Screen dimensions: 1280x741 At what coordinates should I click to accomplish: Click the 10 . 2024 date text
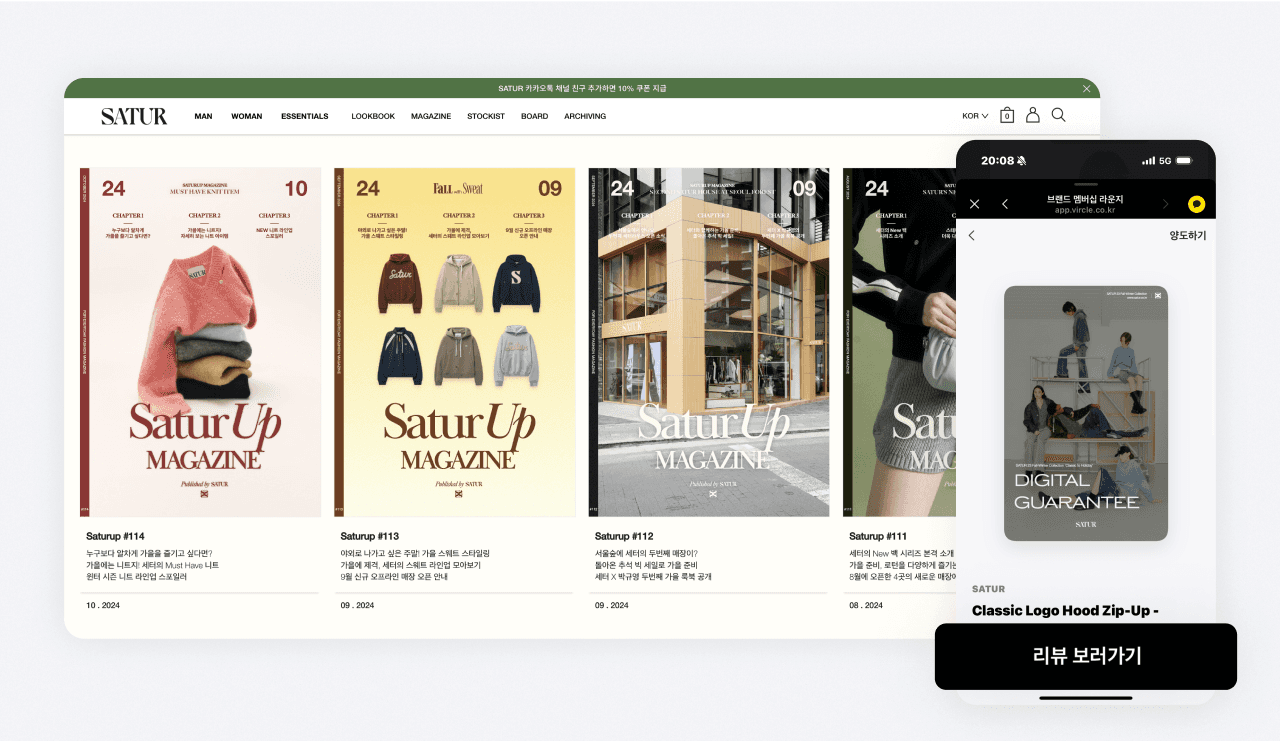104,605
